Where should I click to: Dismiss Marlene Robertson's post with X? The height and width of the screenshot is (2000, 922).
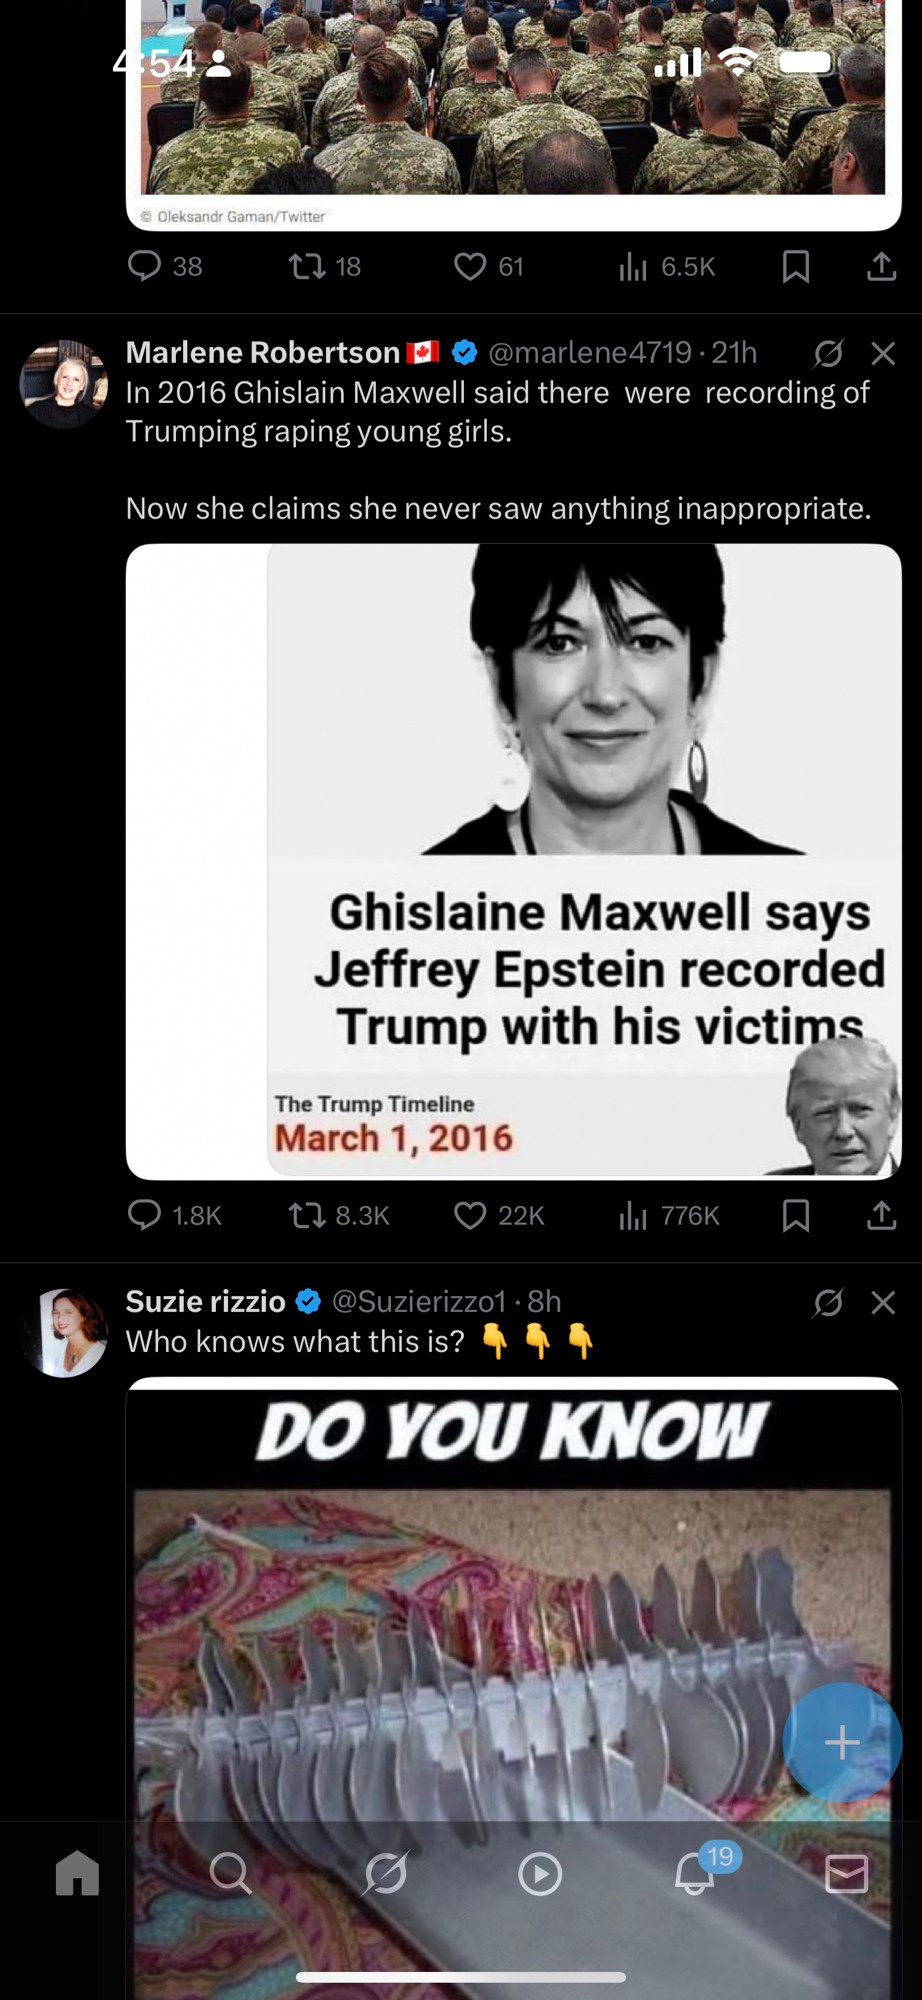click(x=883, y=353)
